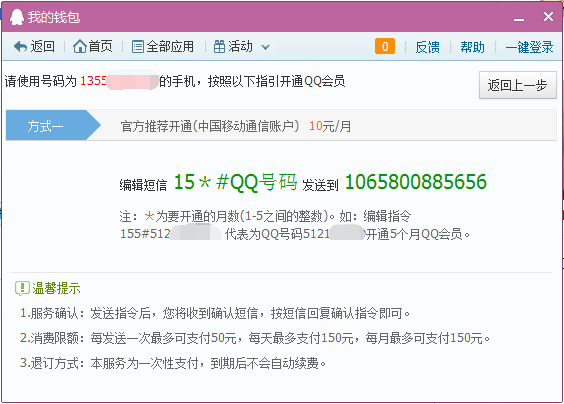Click the 发送到 label
564x404 pixels.
[320, 185]
